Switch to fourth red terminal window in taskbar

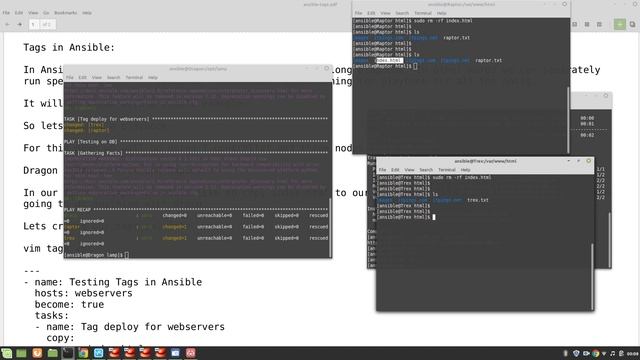point(160,353)
